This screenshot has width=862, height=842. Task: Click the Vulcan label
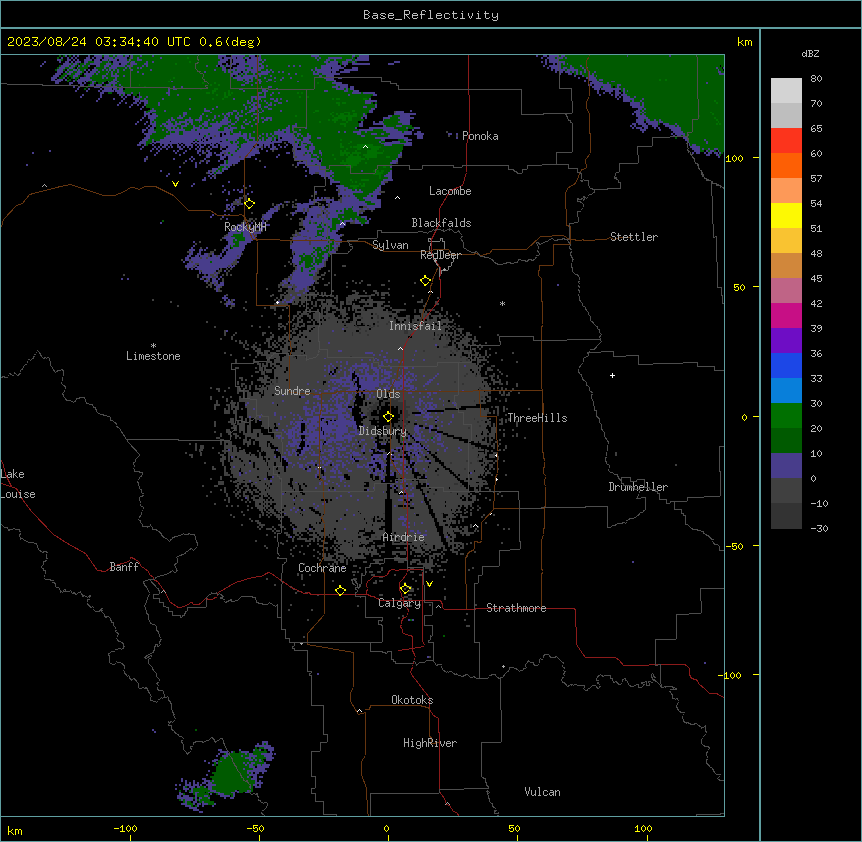[542, 792]
